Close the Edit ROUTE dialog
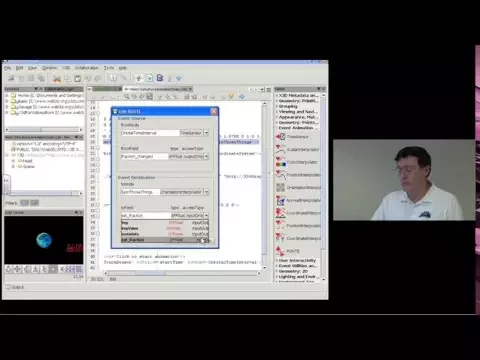The image size is (480, 360). pos(214,111)
